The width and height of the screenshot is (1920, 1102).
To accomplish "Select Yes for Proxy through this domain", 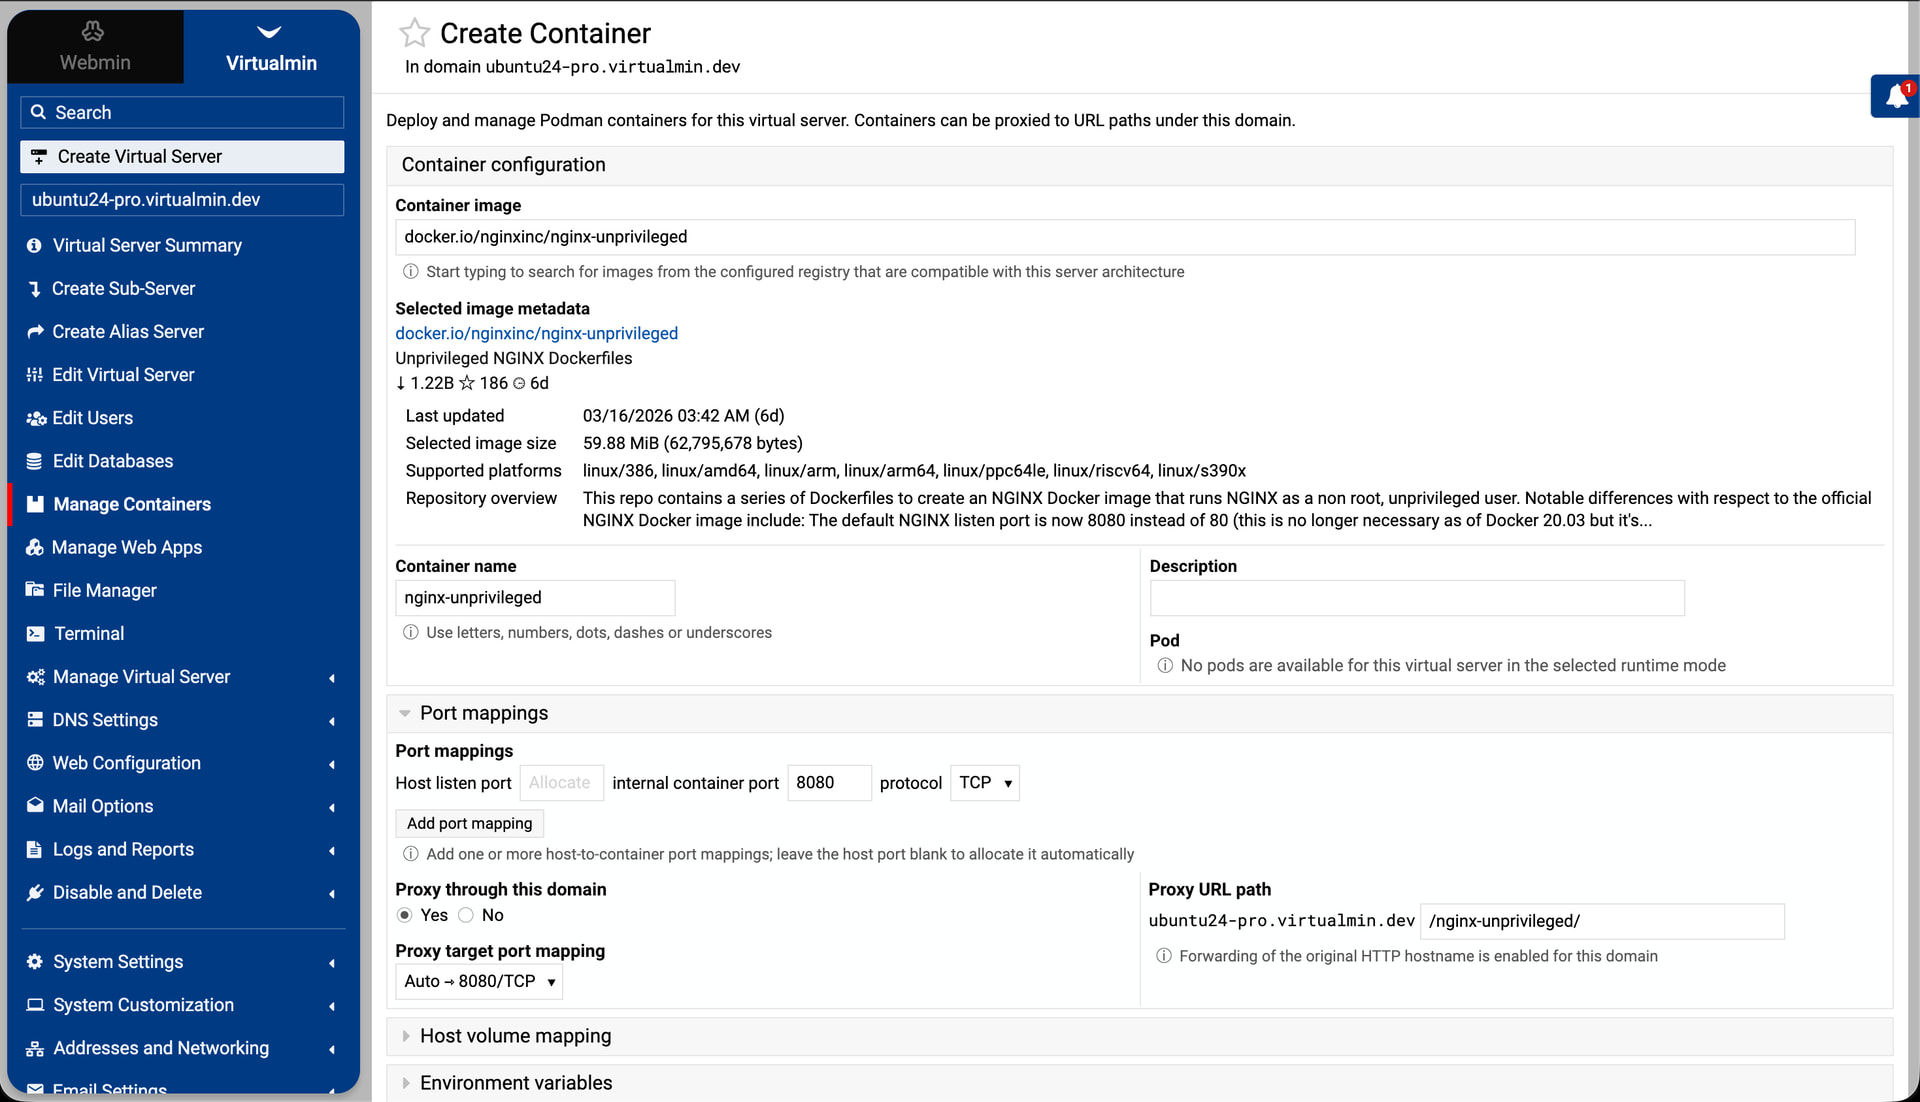I will 405,915.
